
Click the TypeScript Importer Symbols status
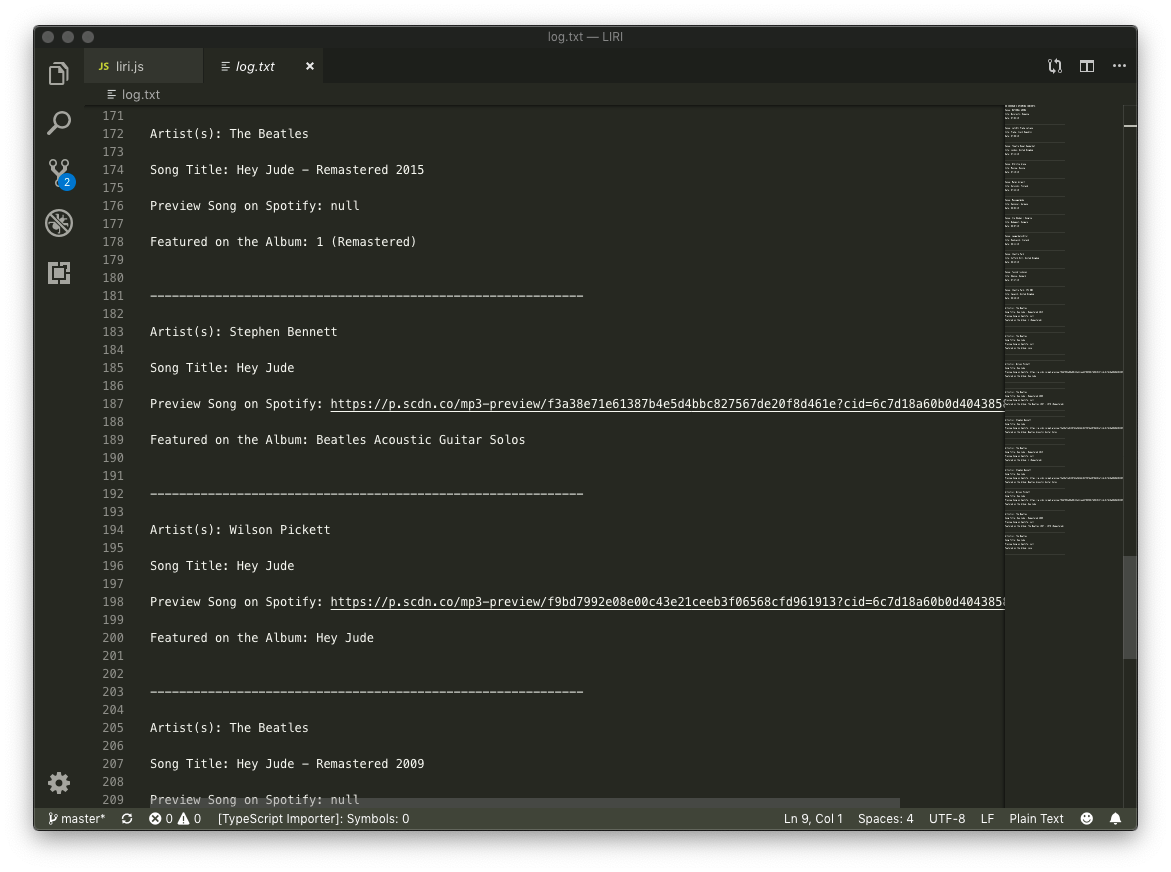pos(314,819)
